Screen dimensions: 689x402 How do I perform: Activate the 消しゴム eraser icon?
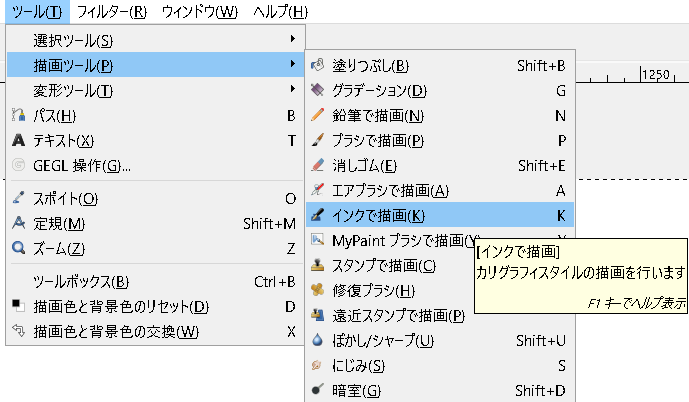point(317,166)
